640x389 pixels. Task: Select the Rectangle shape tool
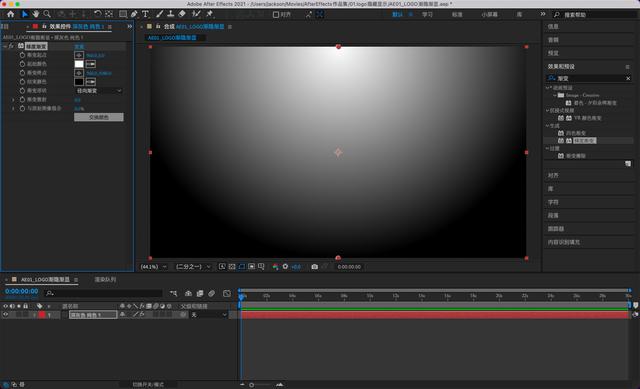tap(123, 14)
